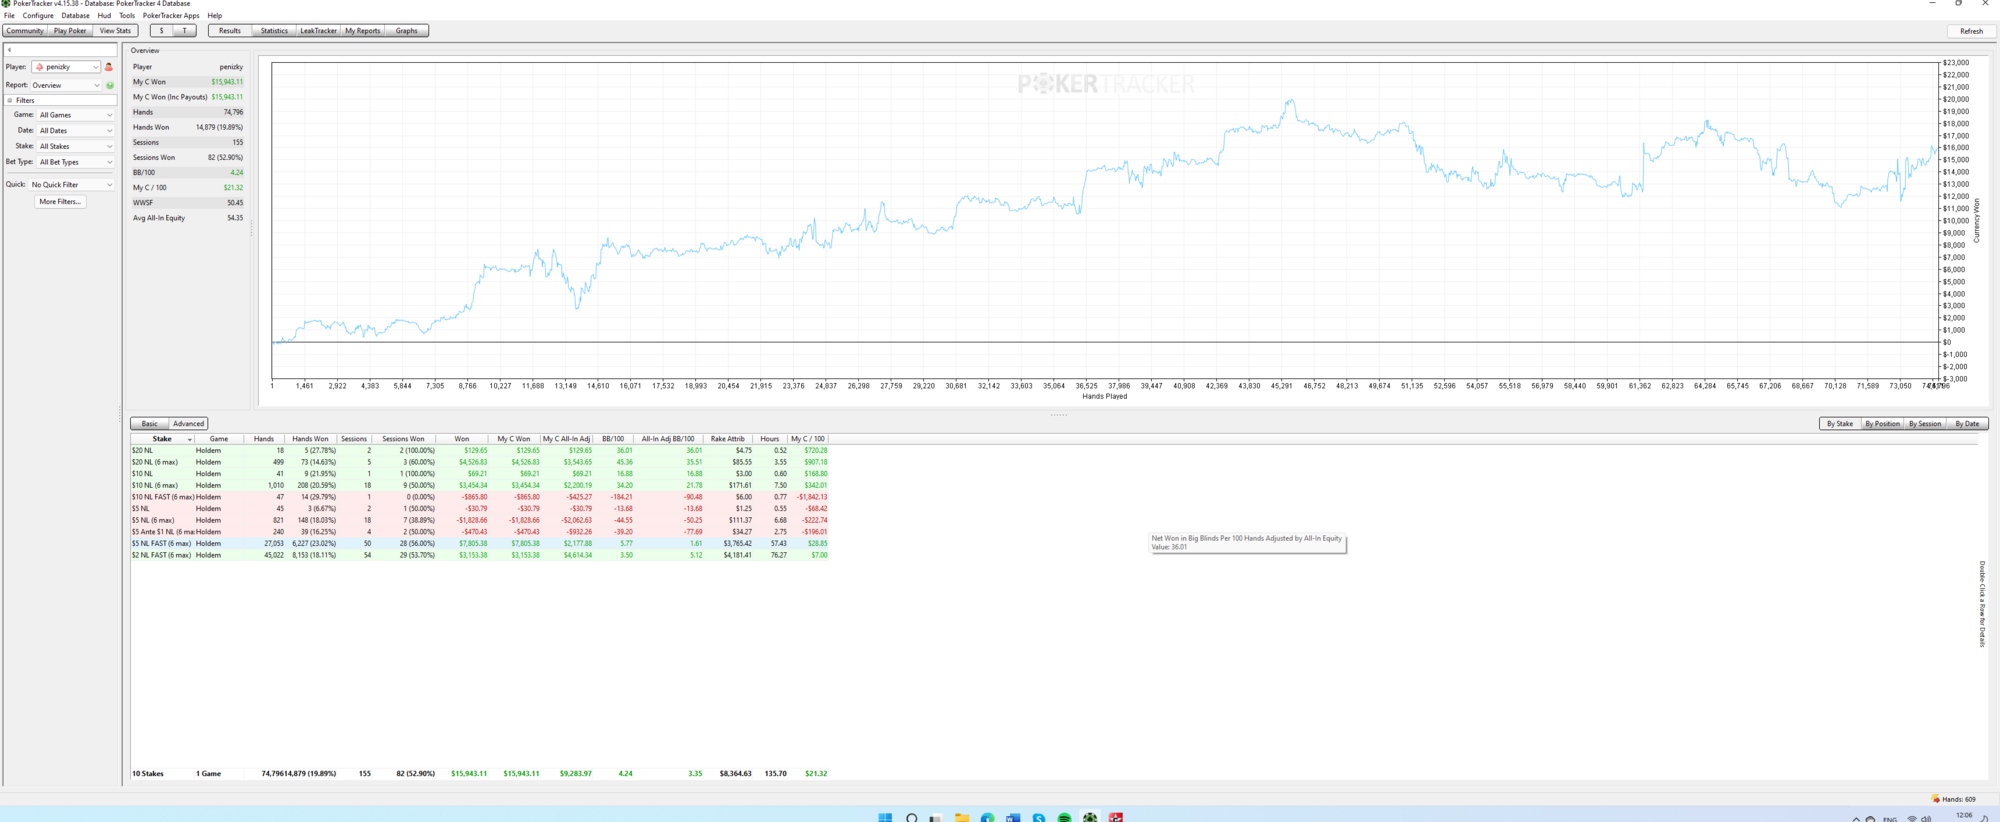
Task: Sort table by BB/100 column header
Action: pyautogui.click(x=613, y=439)
